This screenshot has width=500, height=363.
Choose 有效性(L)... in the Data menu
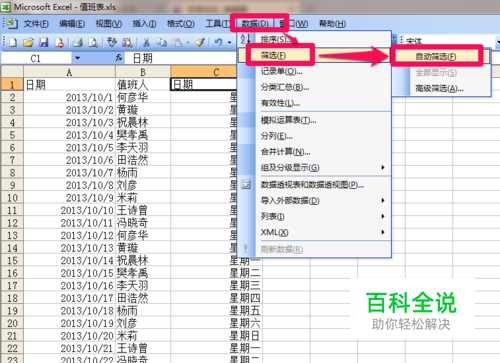[314, 103]
